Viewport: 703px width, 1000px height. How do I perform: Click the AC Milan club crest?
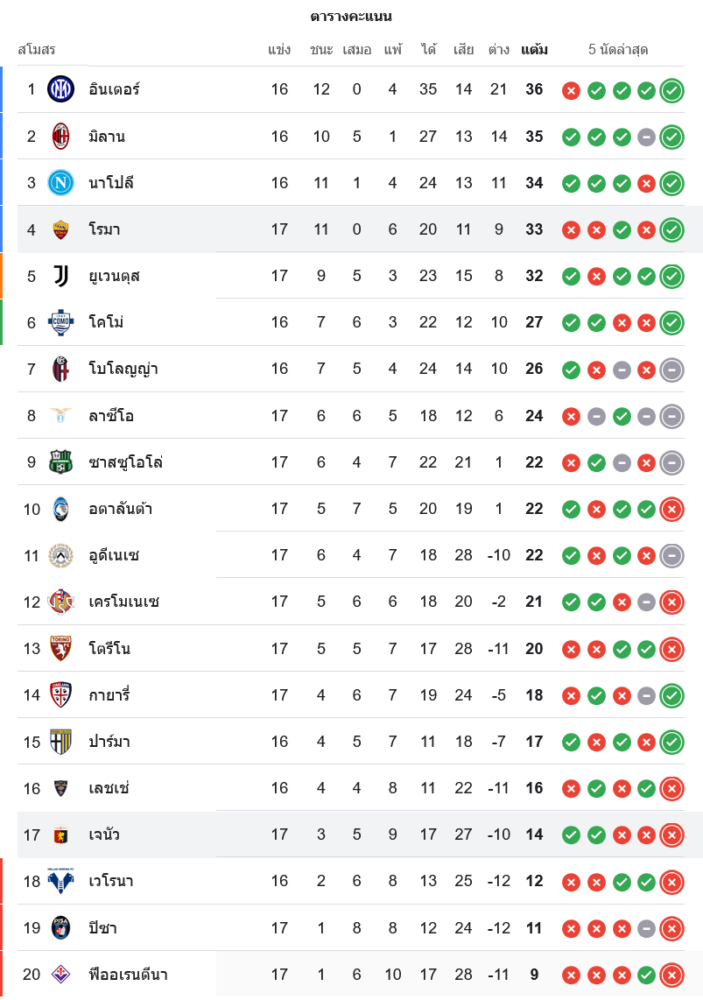click(x=61, y=136)
